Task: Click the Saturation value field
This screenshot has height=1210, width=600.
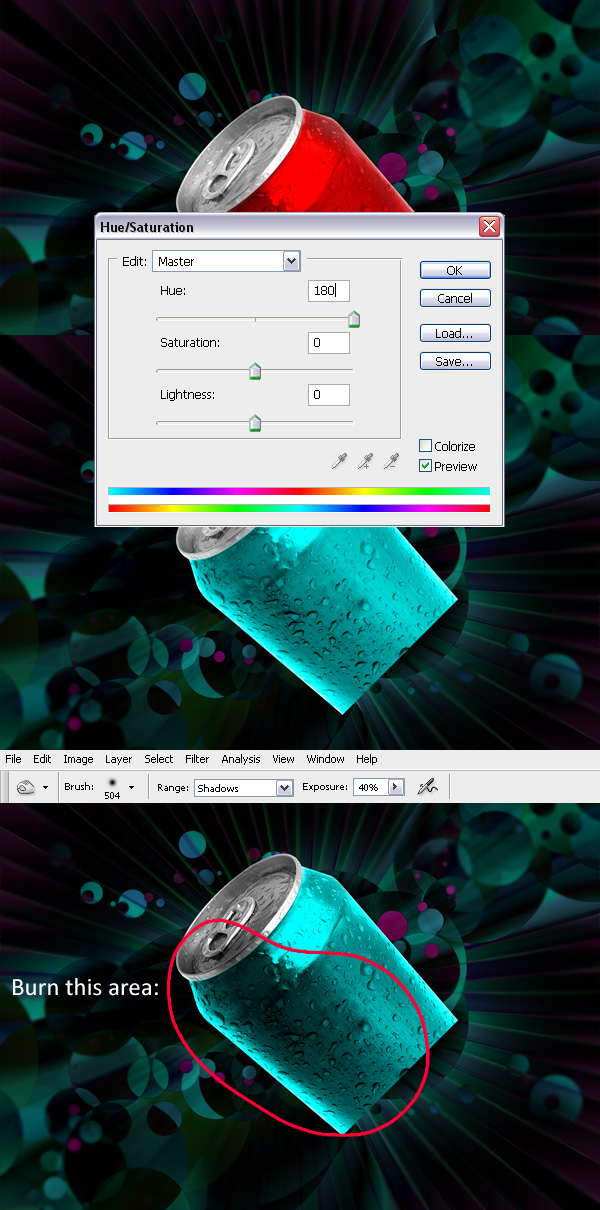Action: pos(329,343)
